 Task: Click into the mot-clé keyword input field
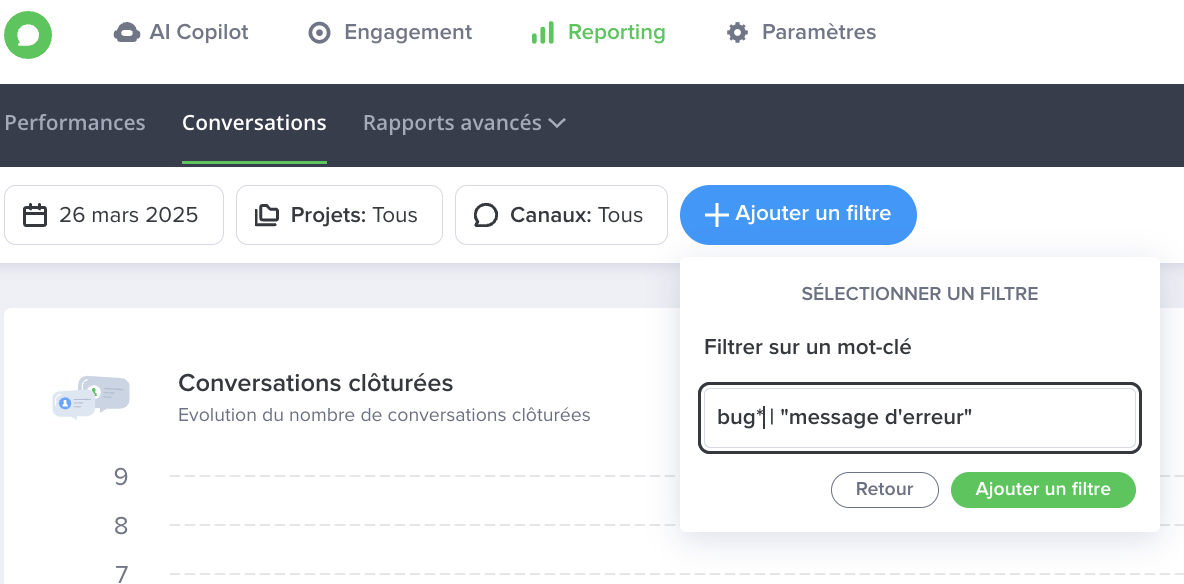coord(920,418)
